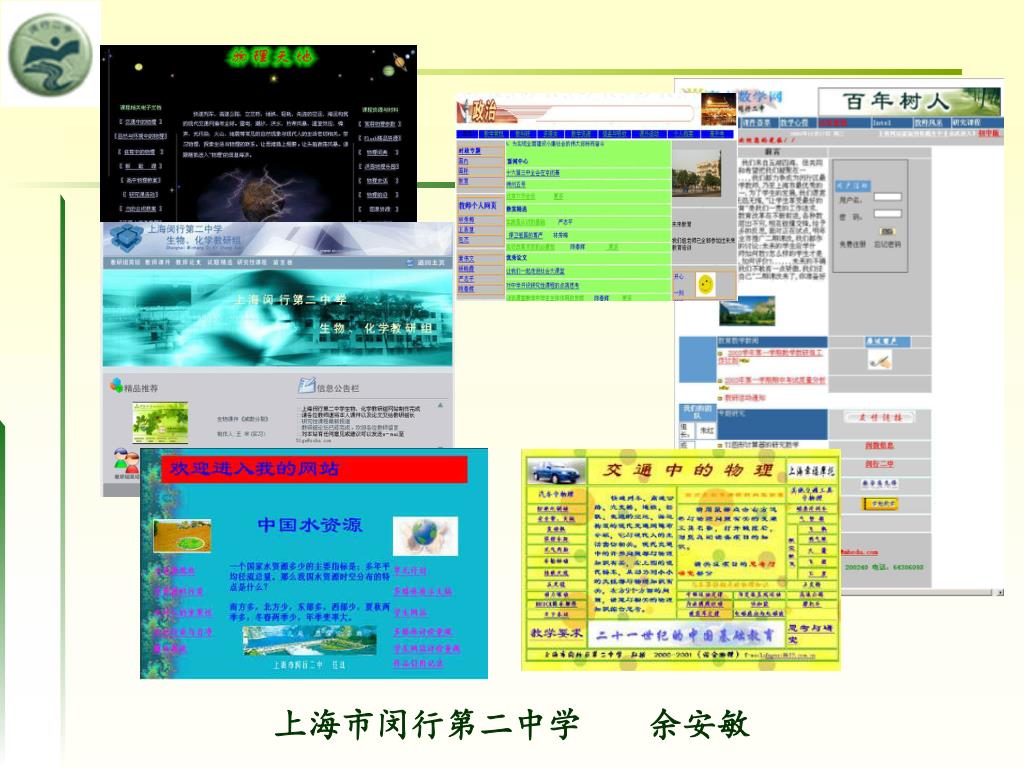This screenshot has width=1024, height=768.
Task: Click the 信息公告栏 notepad icon
Action: pos(306,385)
